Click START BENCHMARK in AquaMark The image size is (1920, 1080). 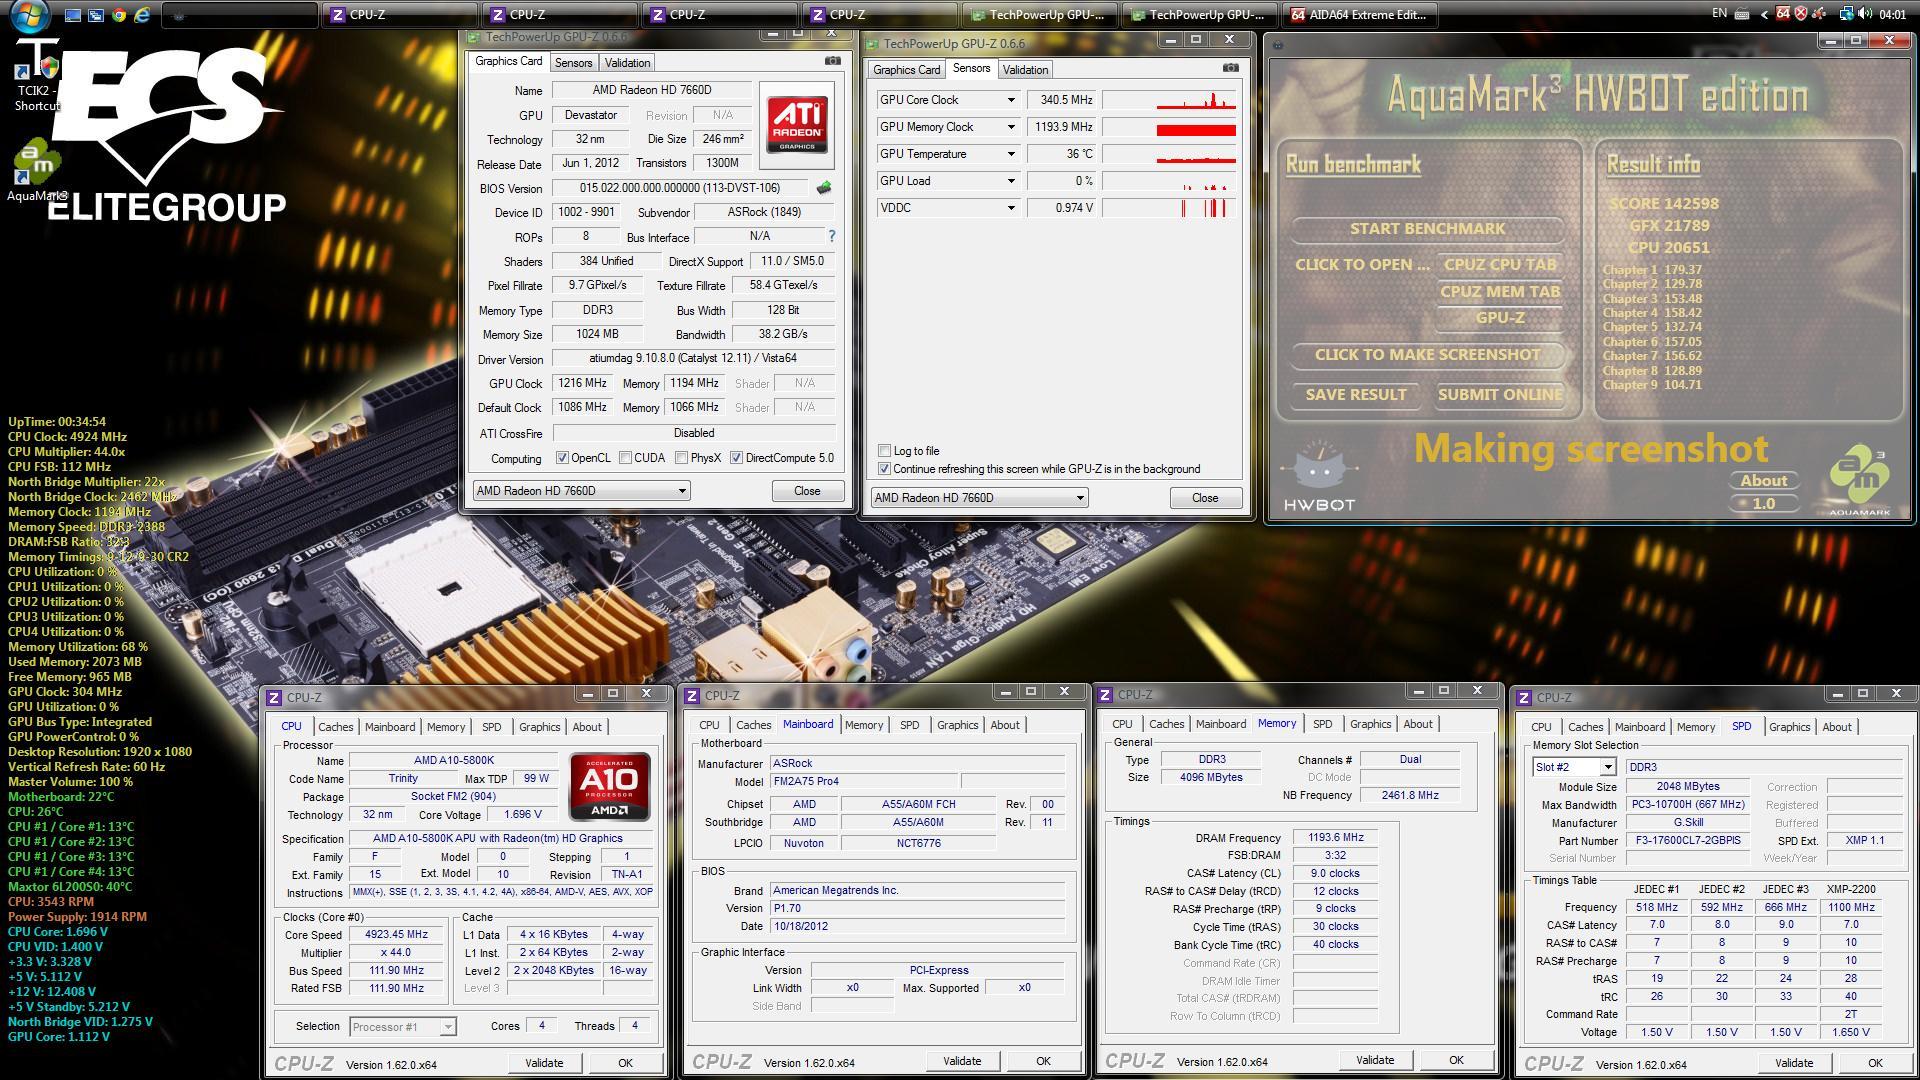pyautogui.click(x=1427, y=229)
